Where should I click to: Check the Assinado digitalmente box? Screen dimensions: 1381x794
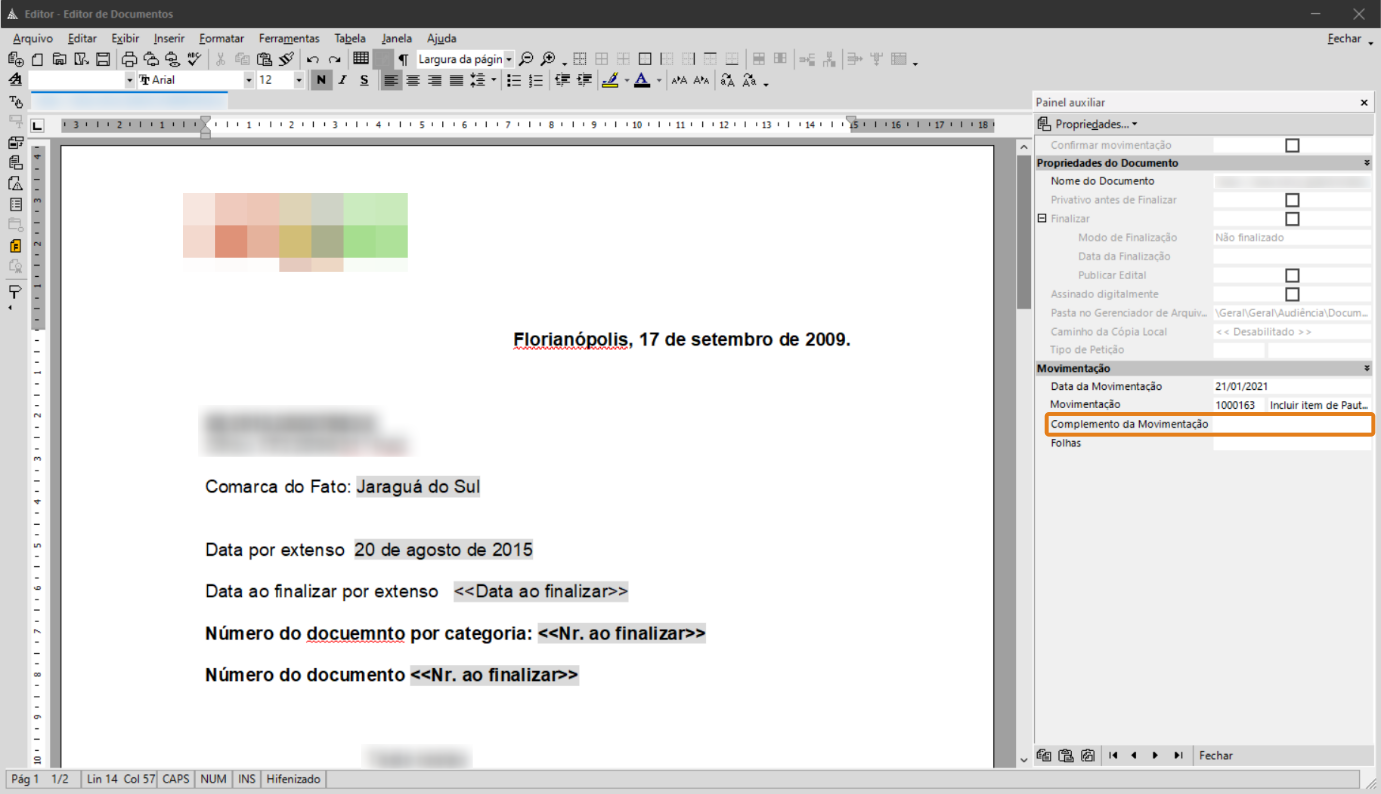click(x=1292, y=294)
